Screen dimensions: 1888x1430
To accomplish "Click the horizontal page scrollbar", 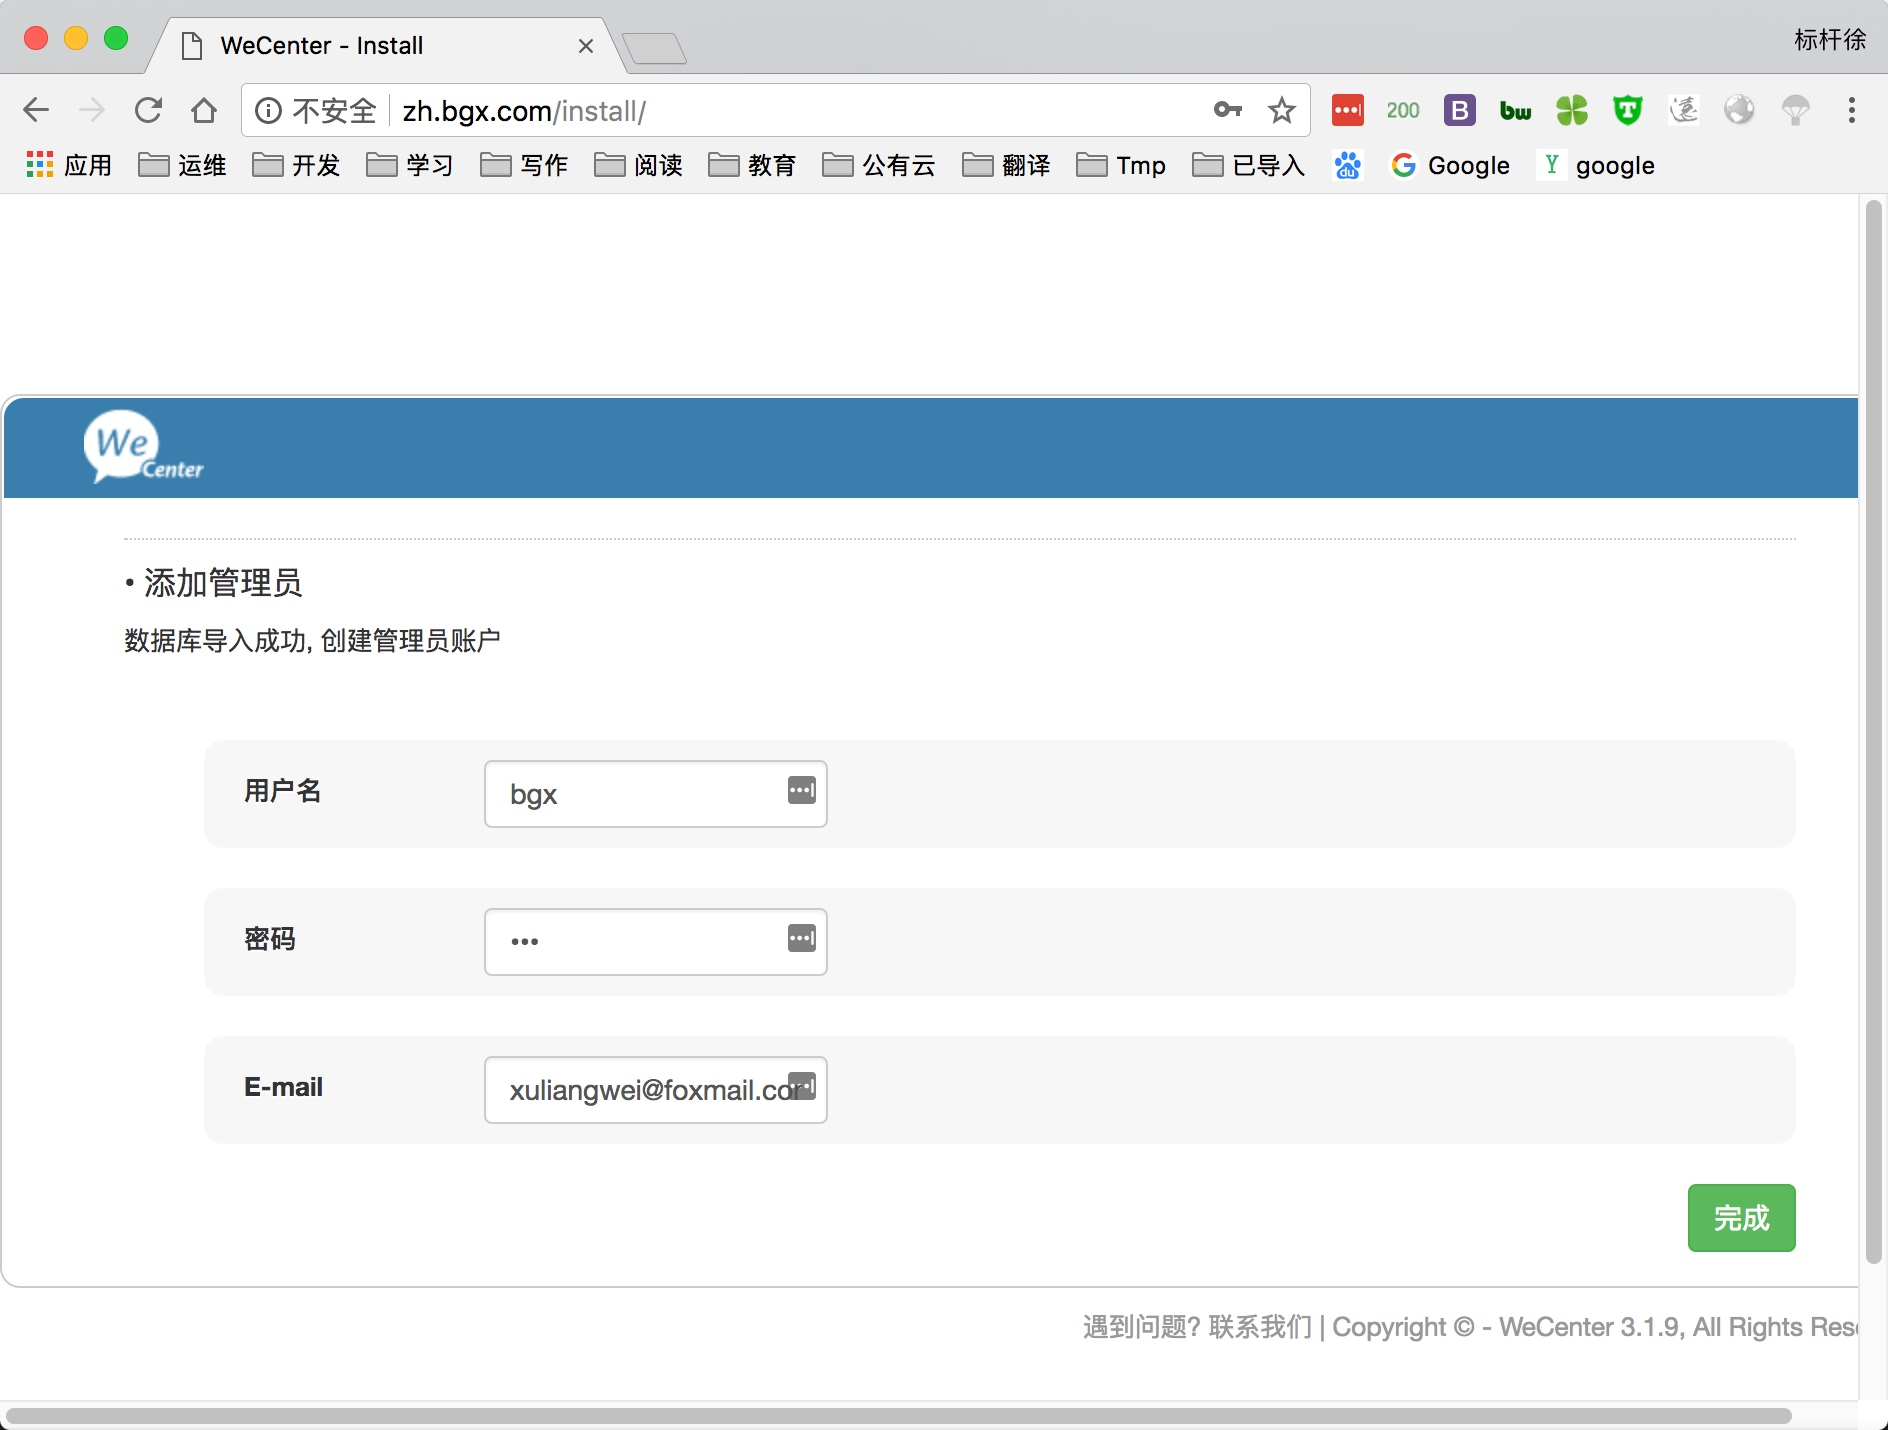I will tap(898, 1416).
